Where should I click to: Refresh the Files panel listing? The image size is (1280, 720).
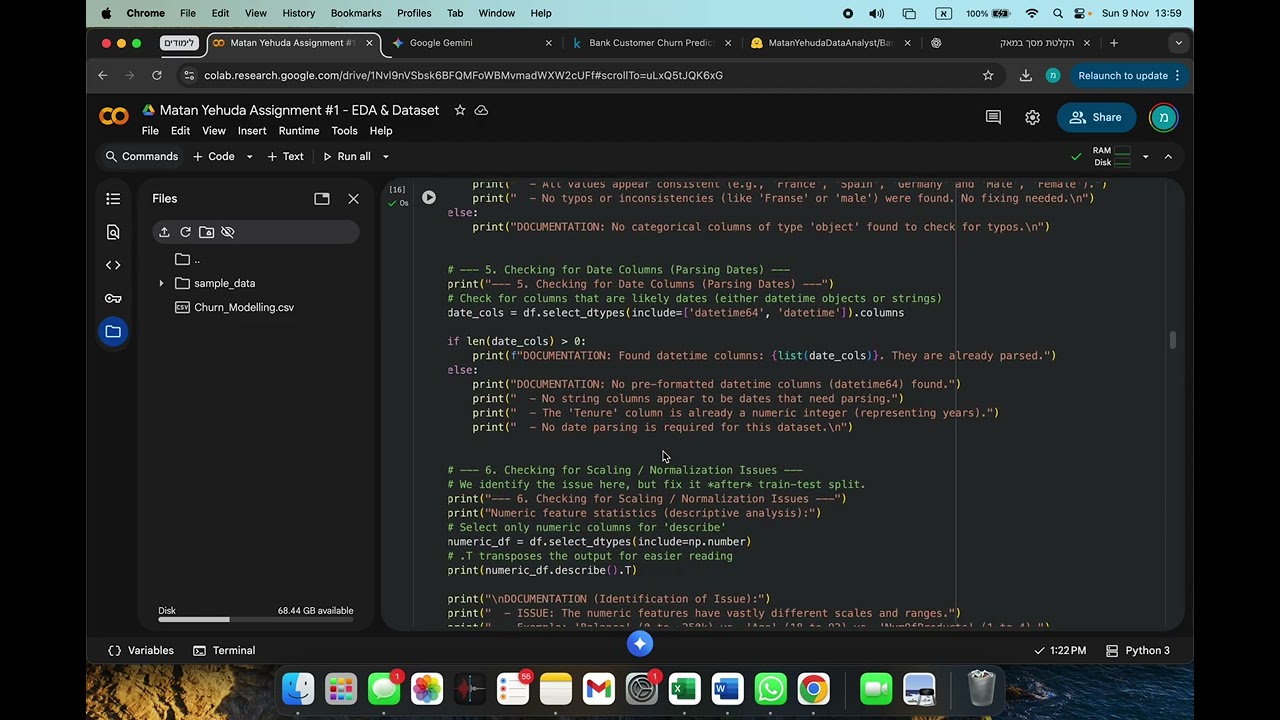pyautogui.click(x=185, y=232)
